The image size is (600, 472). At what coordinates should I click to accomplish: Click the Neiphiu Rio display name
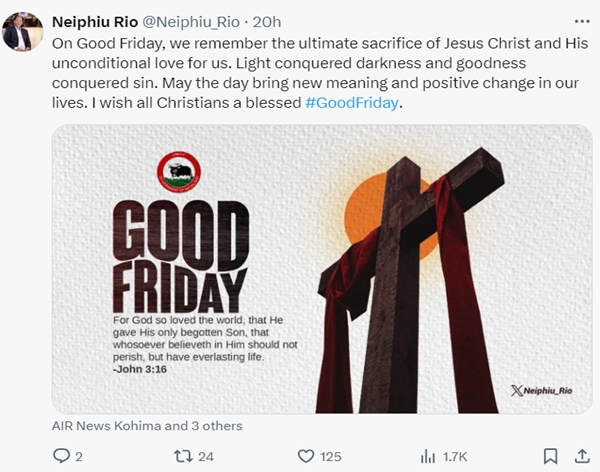click(x=95, y=22)
